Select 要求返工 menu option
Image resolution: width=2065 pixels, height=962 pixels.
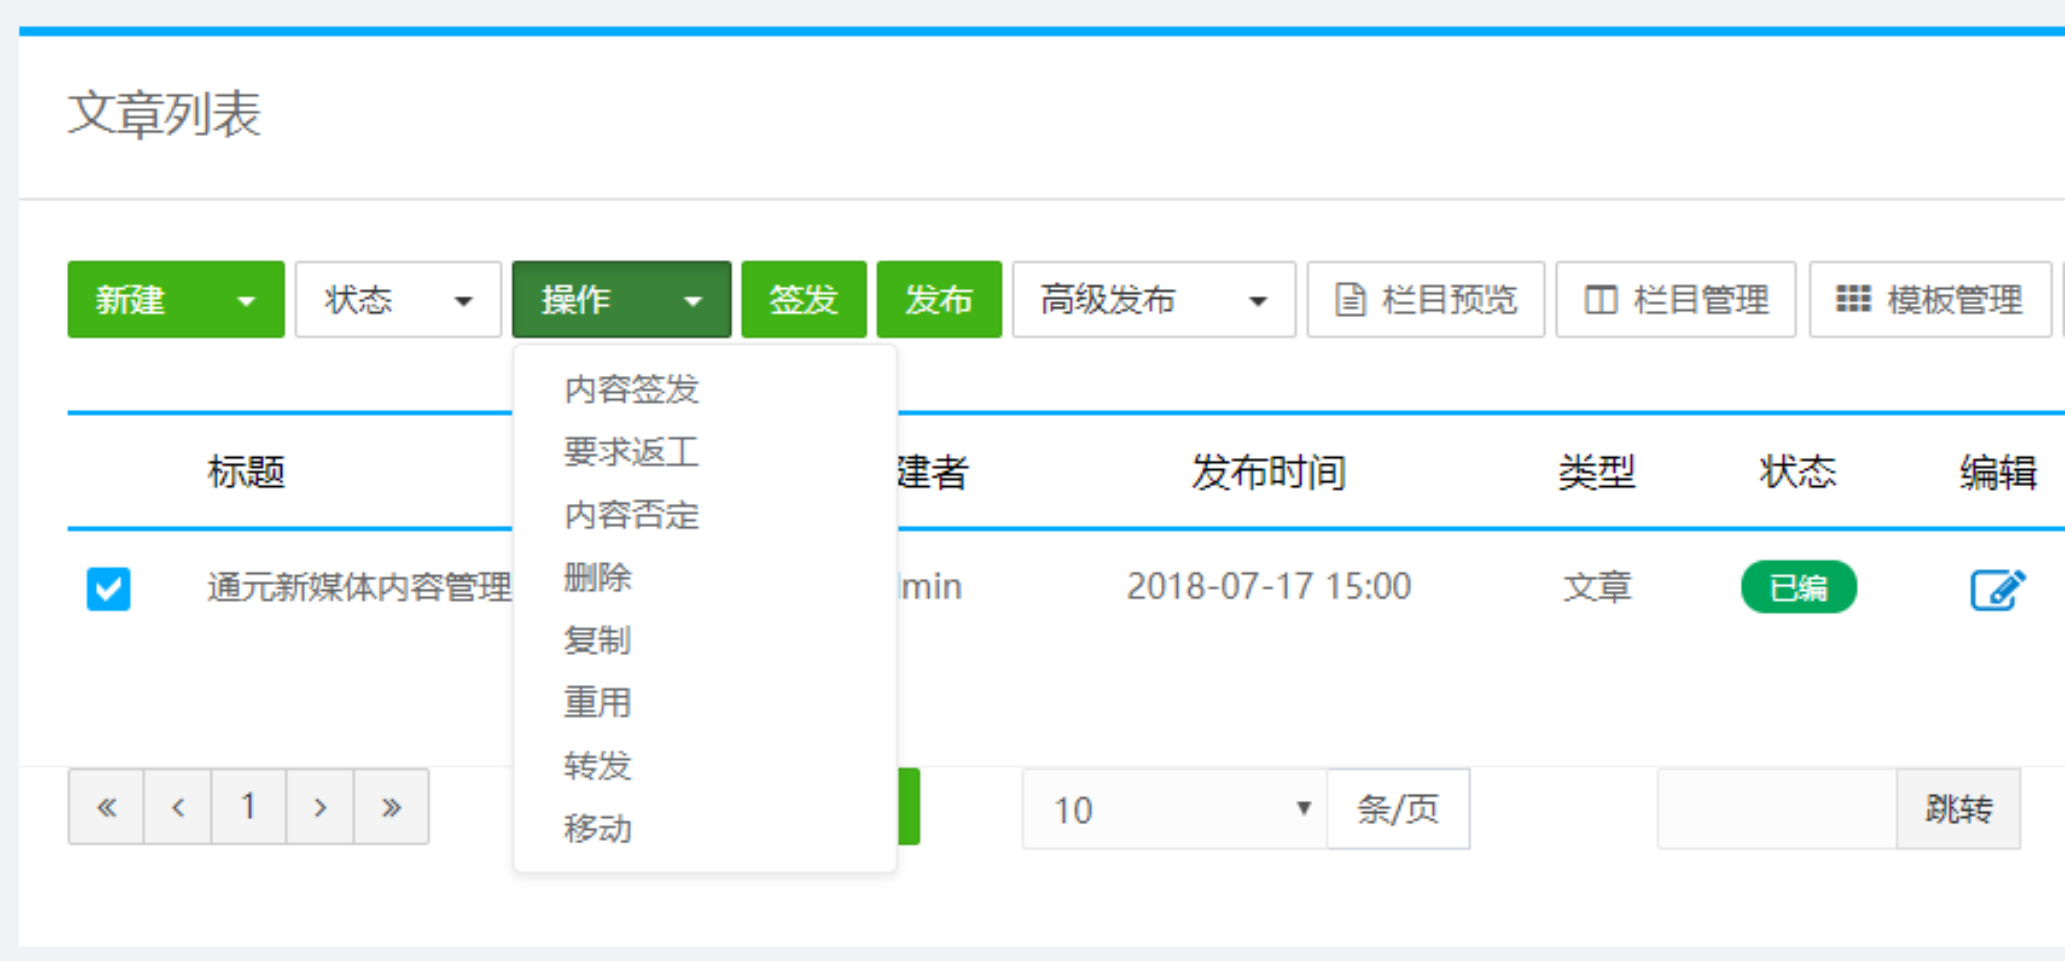631,452
